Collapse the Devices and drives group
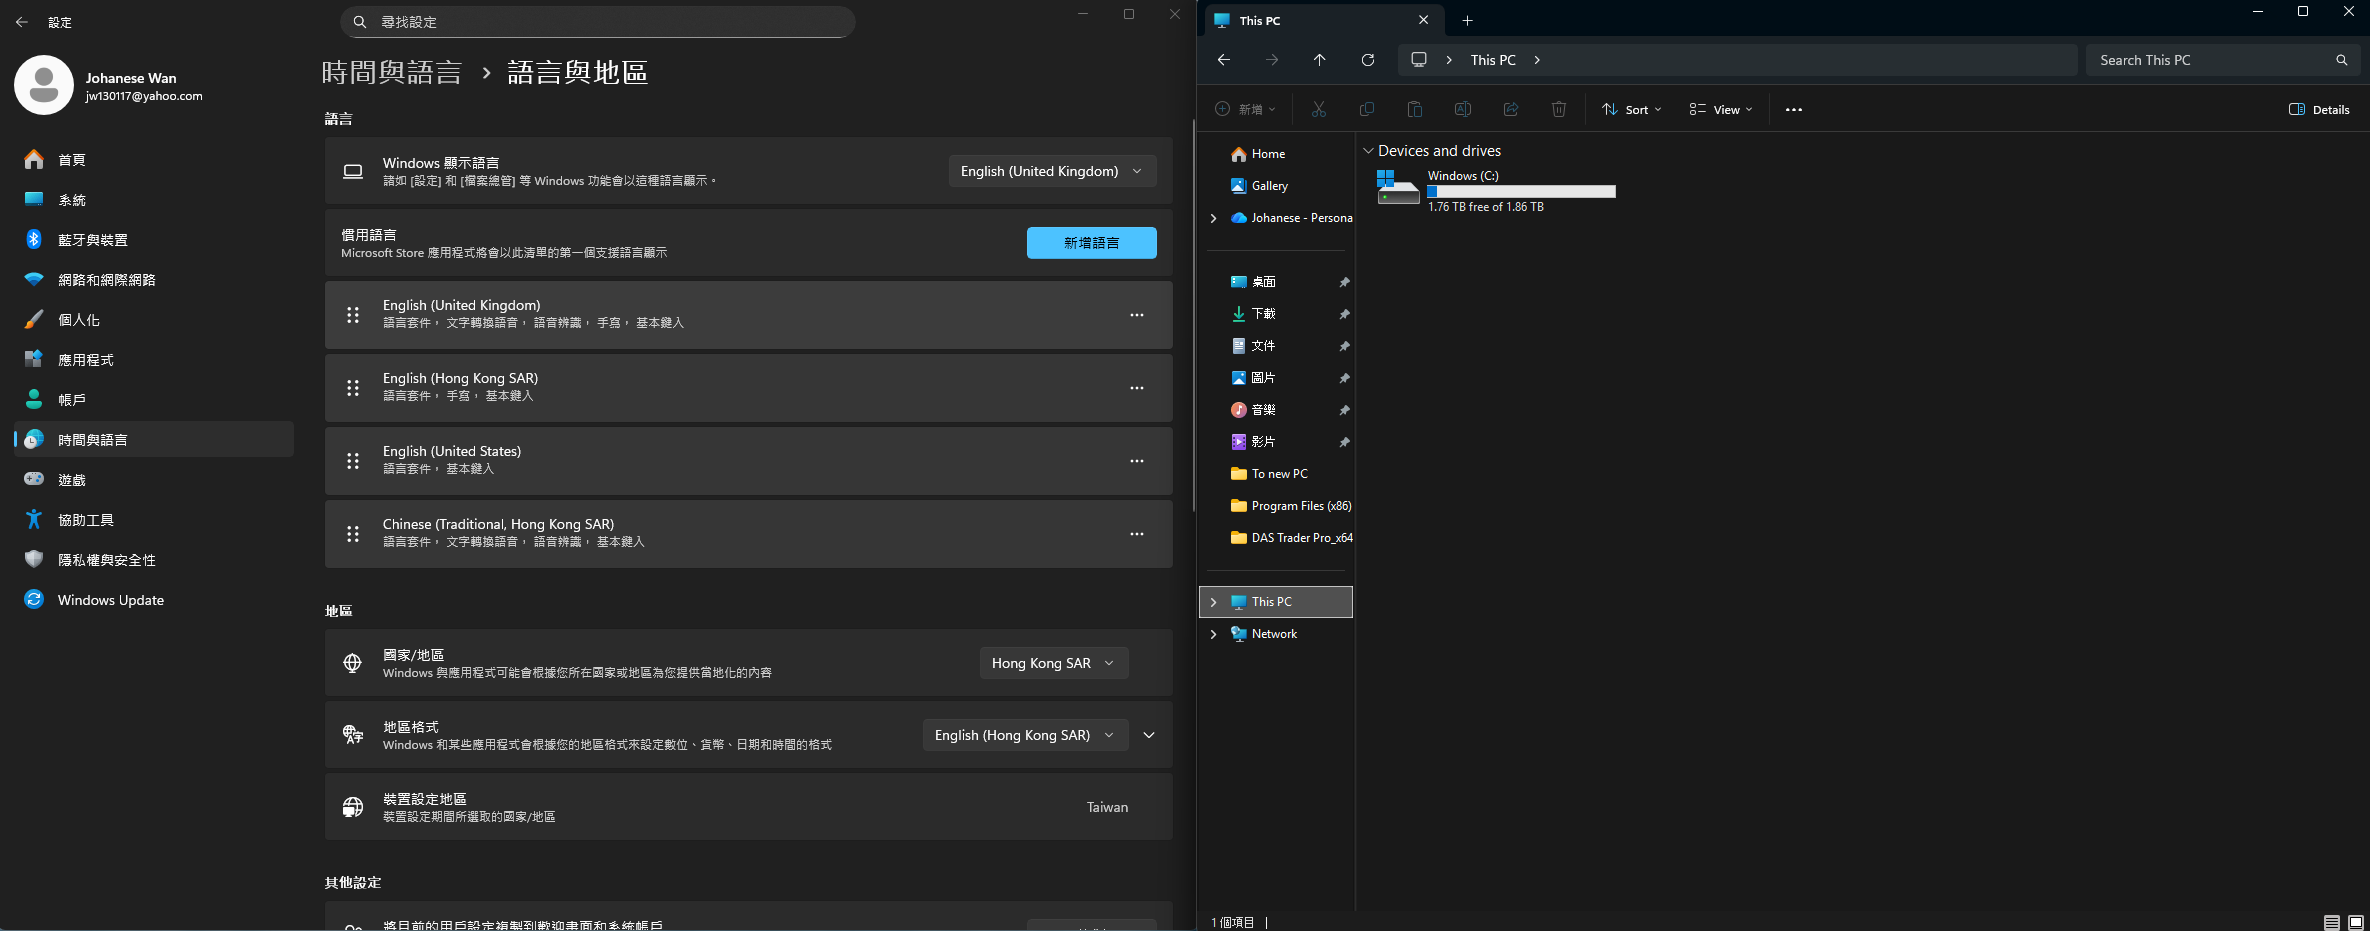 pos(1368,151)
